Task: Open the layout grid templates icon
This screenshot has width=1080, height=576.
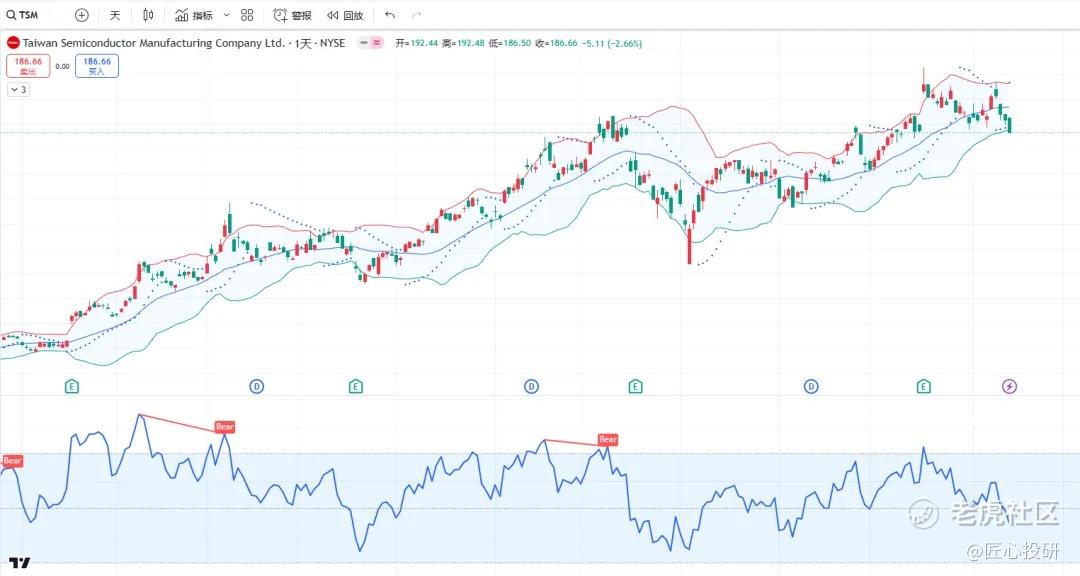Action: click(247, 15)
